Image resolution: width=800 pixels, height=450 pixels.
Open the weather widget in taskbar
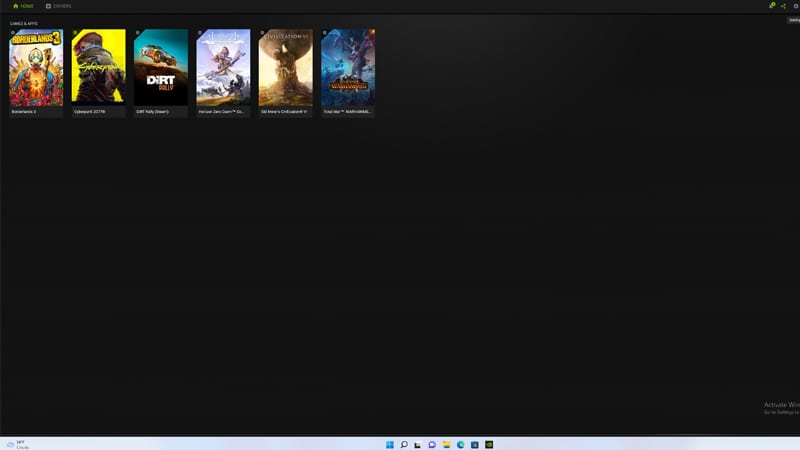point(16,444)
